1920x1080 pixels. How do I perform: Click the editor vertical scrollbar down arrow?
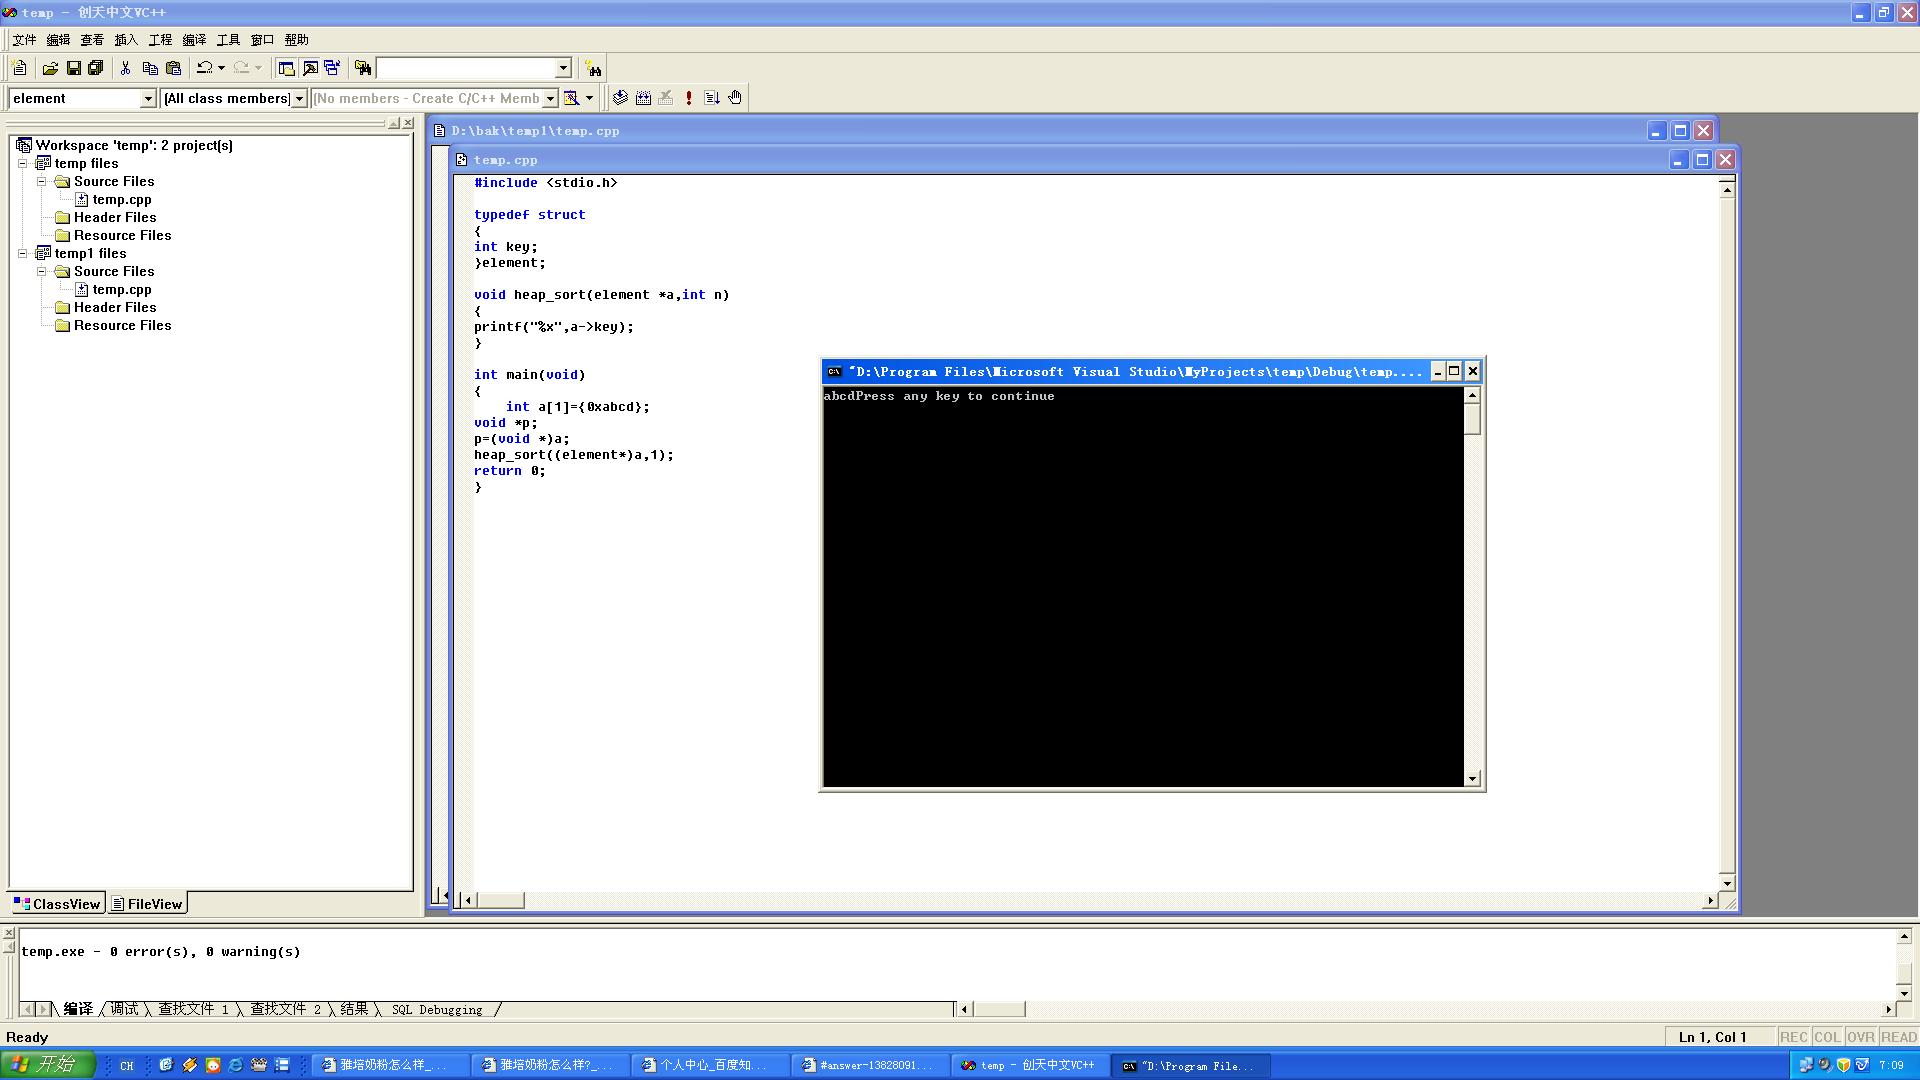(x=1727, y=883)
